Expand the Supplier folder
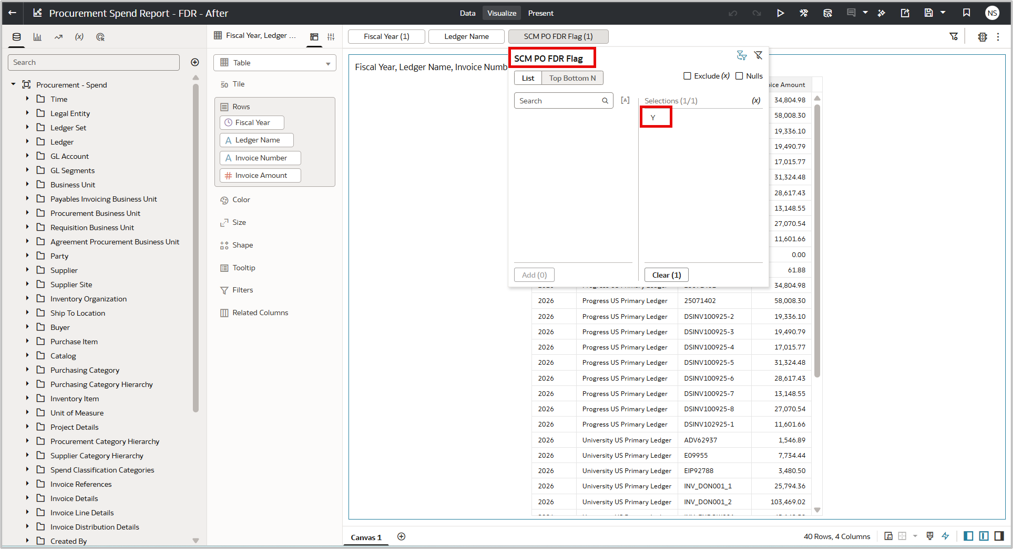 coord(27,270)
